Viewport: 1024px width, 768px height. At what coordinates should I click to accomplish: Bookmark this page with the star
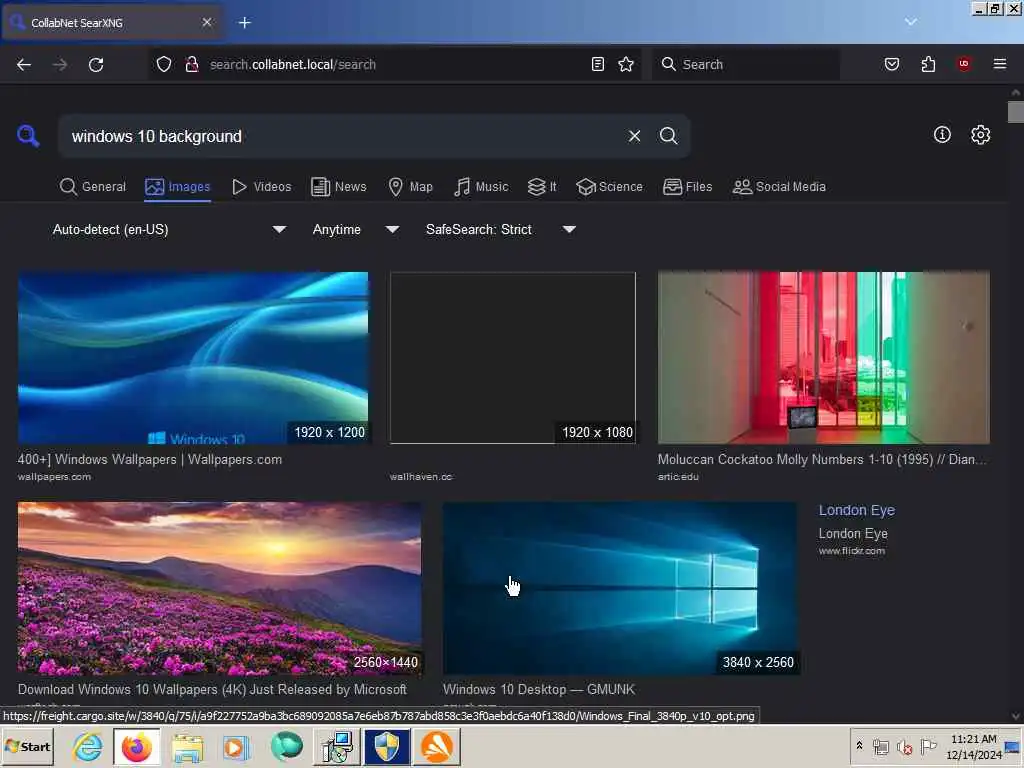click(626, 64)
